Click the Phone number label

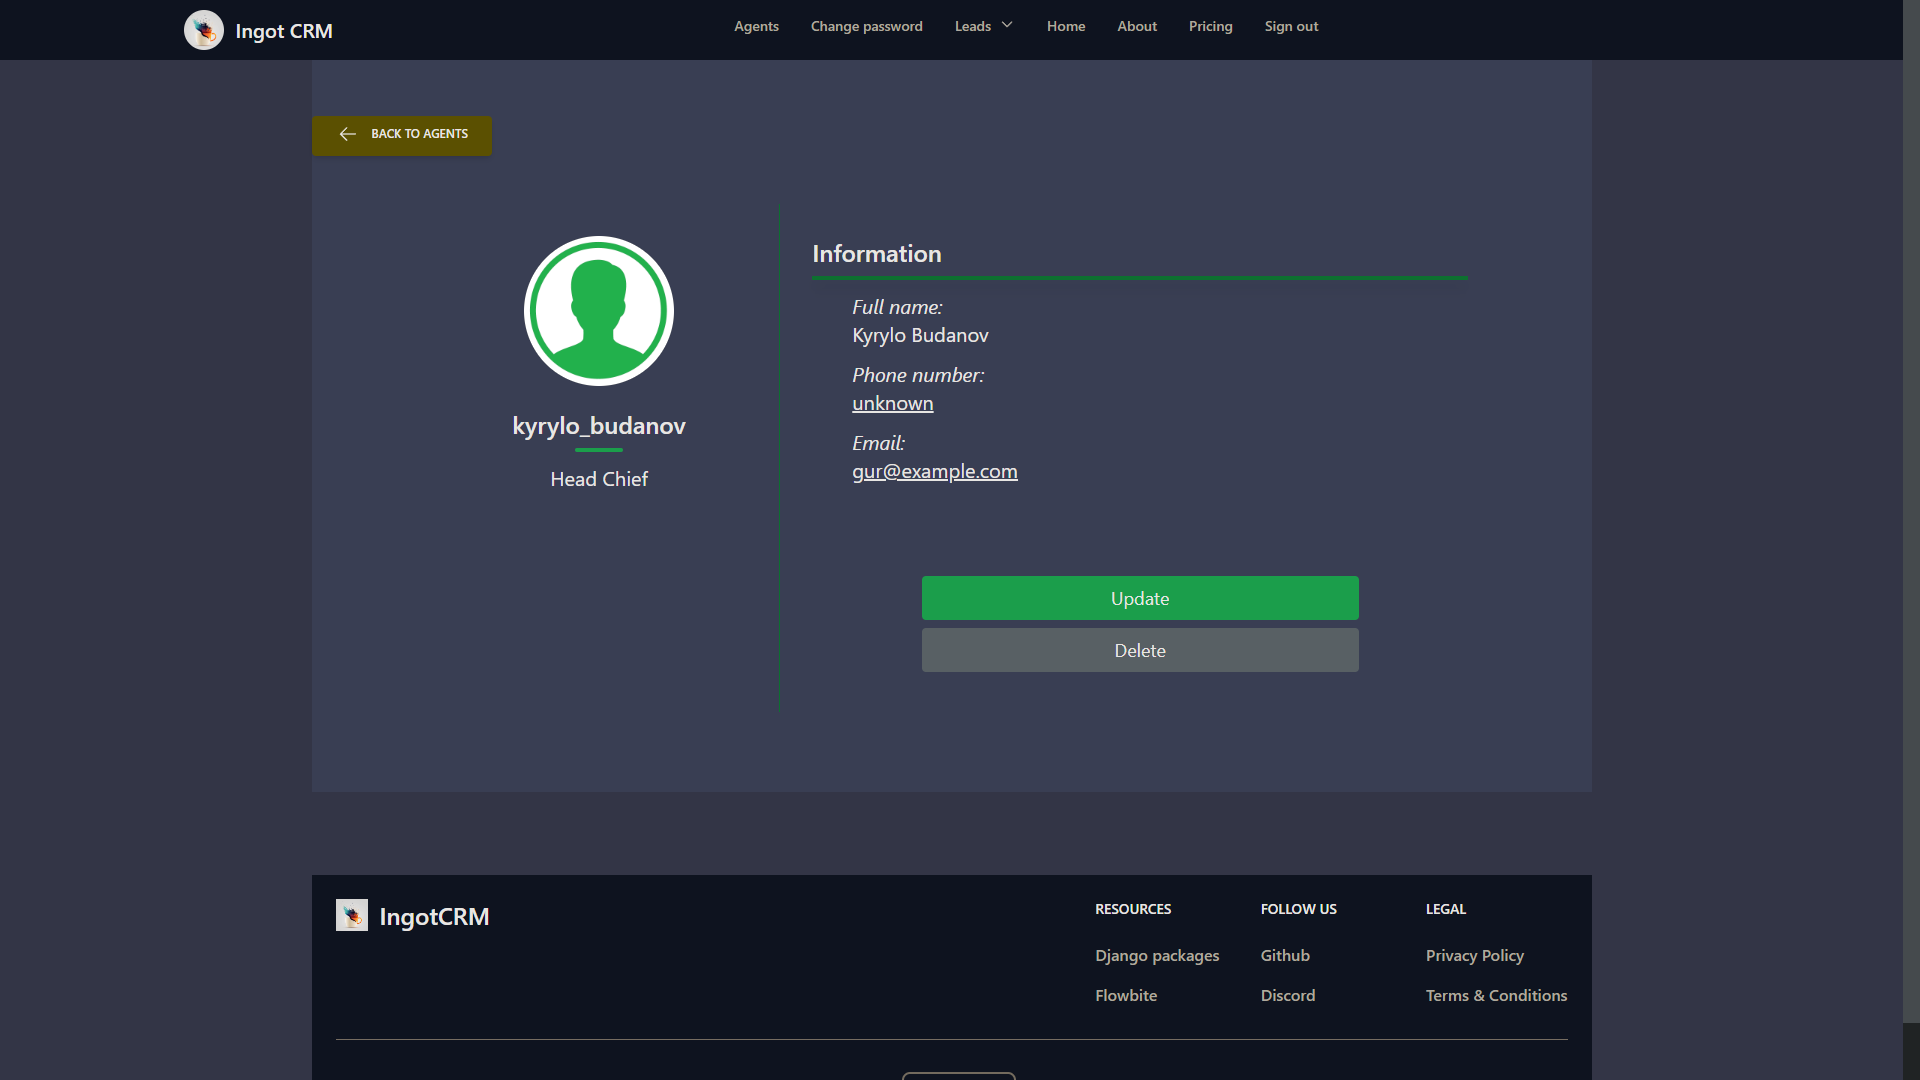tap(918, 376)
